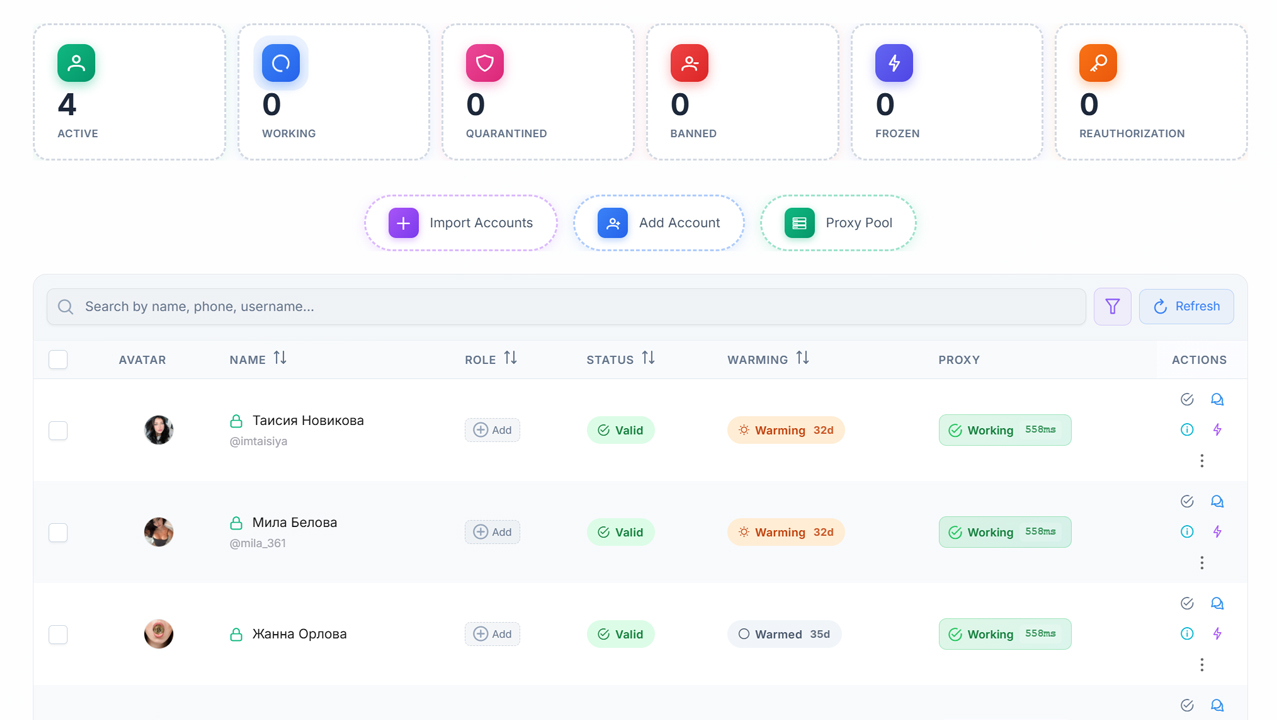This screenshot has width=1280, height=720.
Task: Click the search magnifier icon
Action: (66, 307)
